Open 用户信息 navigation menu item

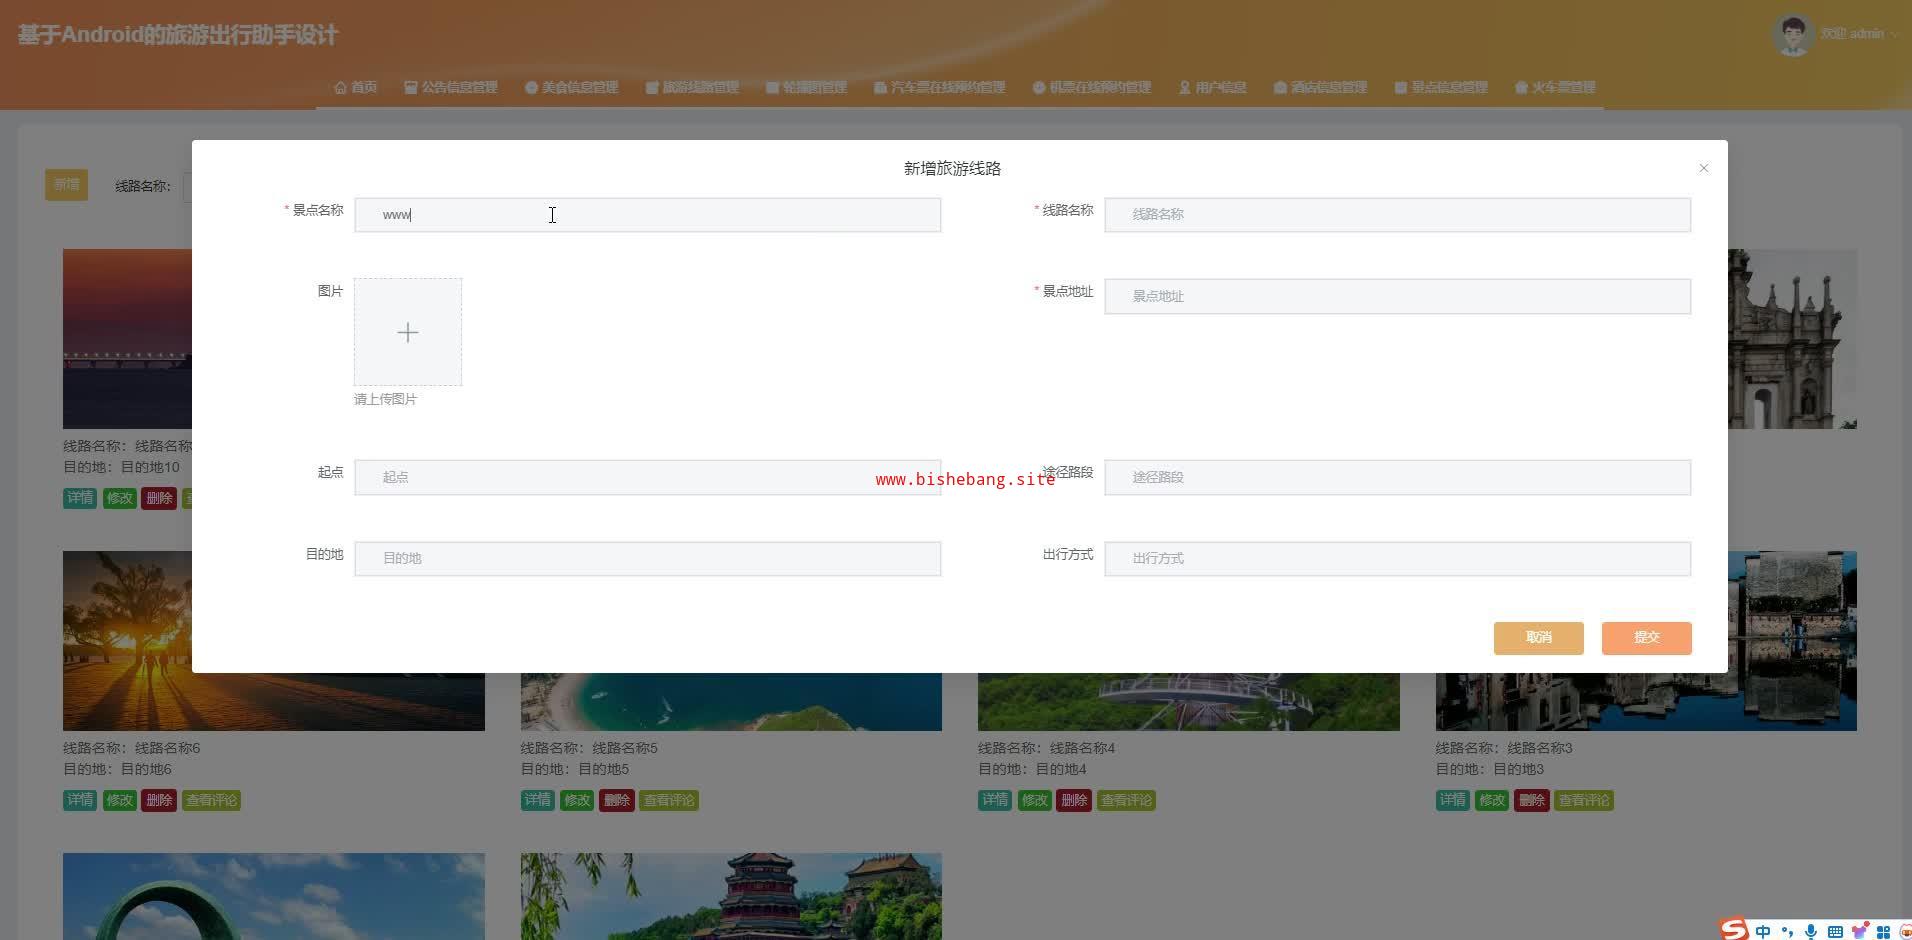[x=1212, y=87]
